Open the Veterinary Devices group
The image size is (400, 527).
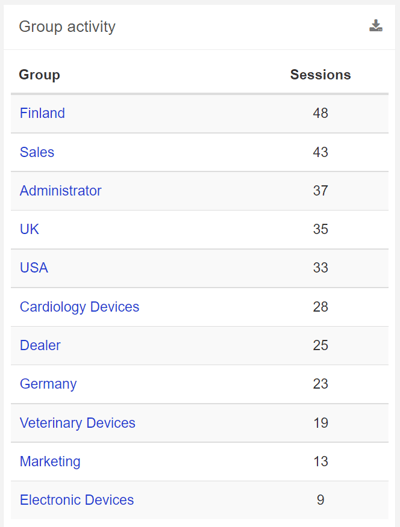point(77,423)
